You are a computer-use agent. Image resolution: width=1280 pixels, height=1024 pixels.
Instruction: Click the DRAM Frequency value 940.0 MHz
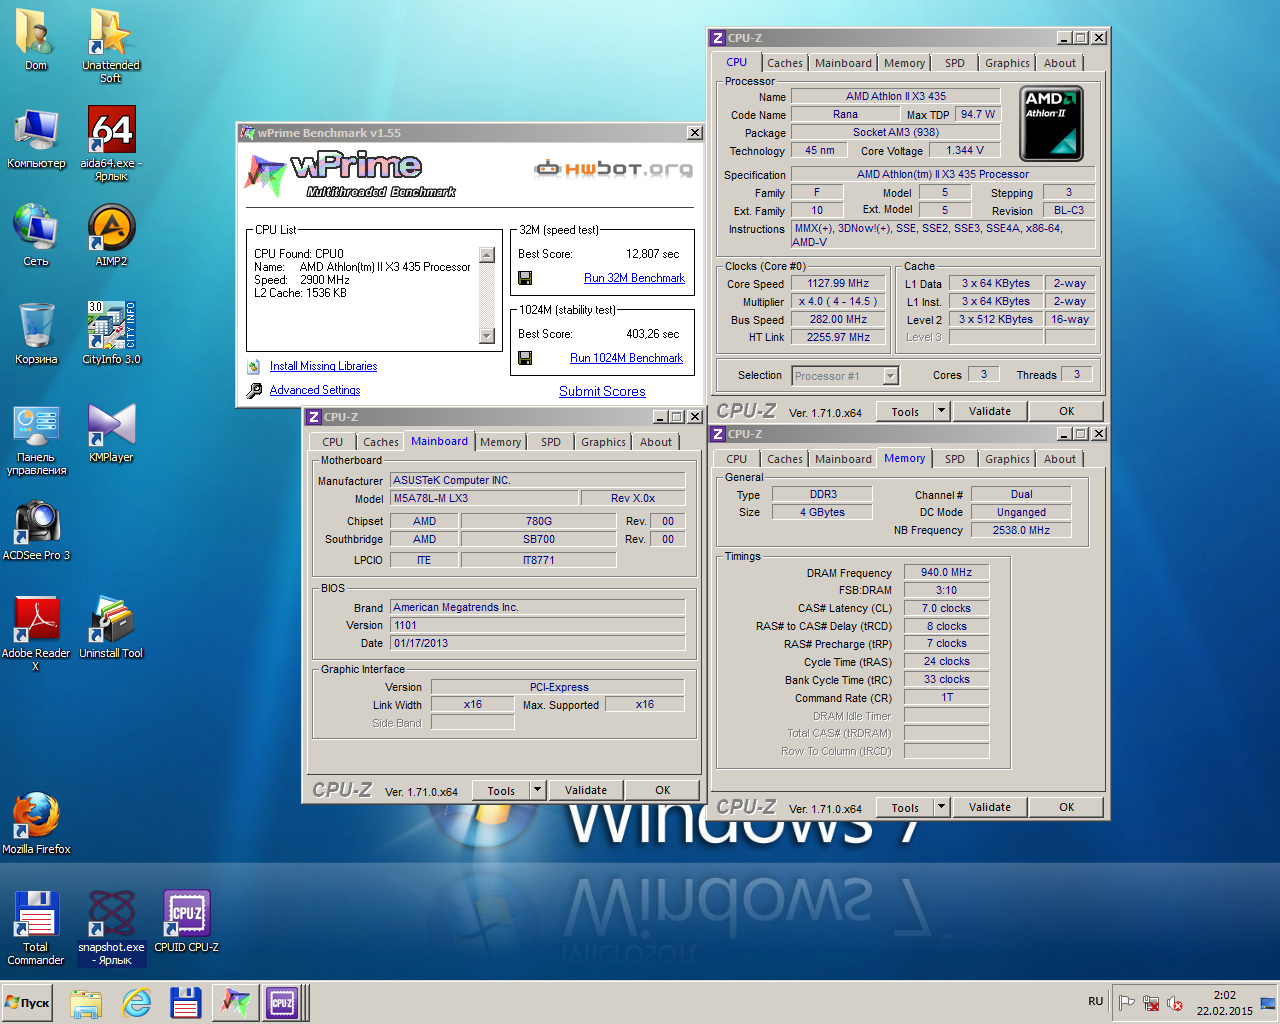[x=946, y=572]
